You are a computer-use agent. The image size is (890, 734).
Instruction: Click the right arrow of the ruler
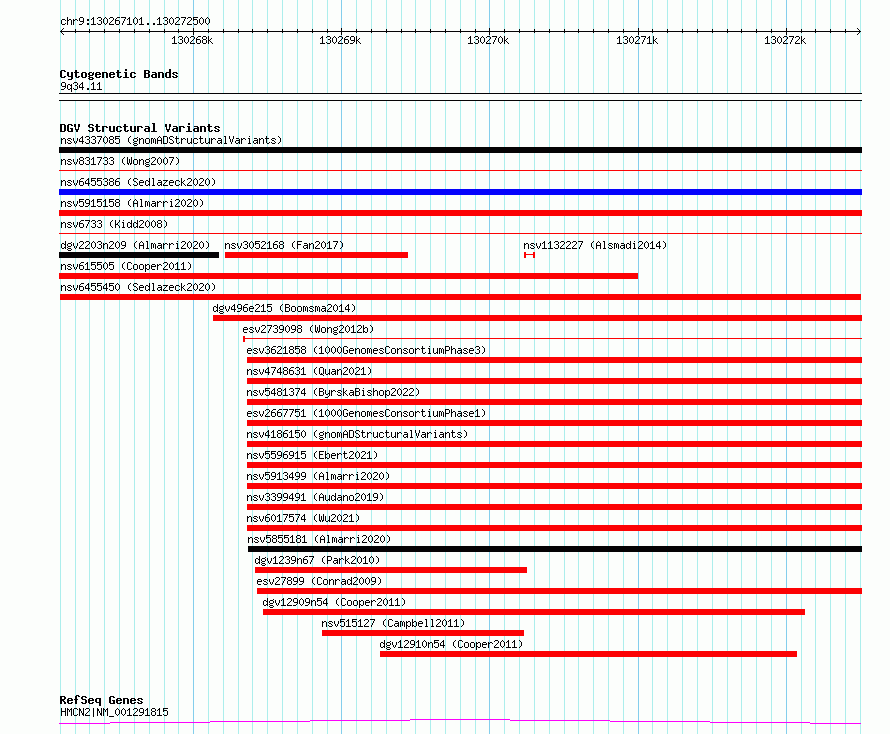point(859,32)
